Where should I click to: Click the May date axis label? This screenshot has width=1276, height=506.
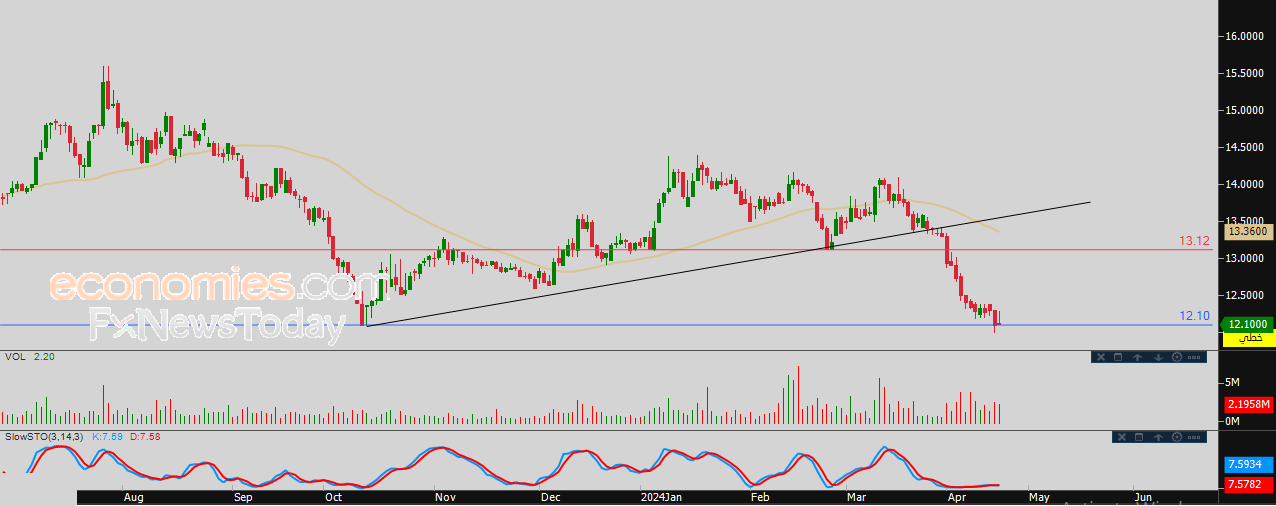[1039, 497]
